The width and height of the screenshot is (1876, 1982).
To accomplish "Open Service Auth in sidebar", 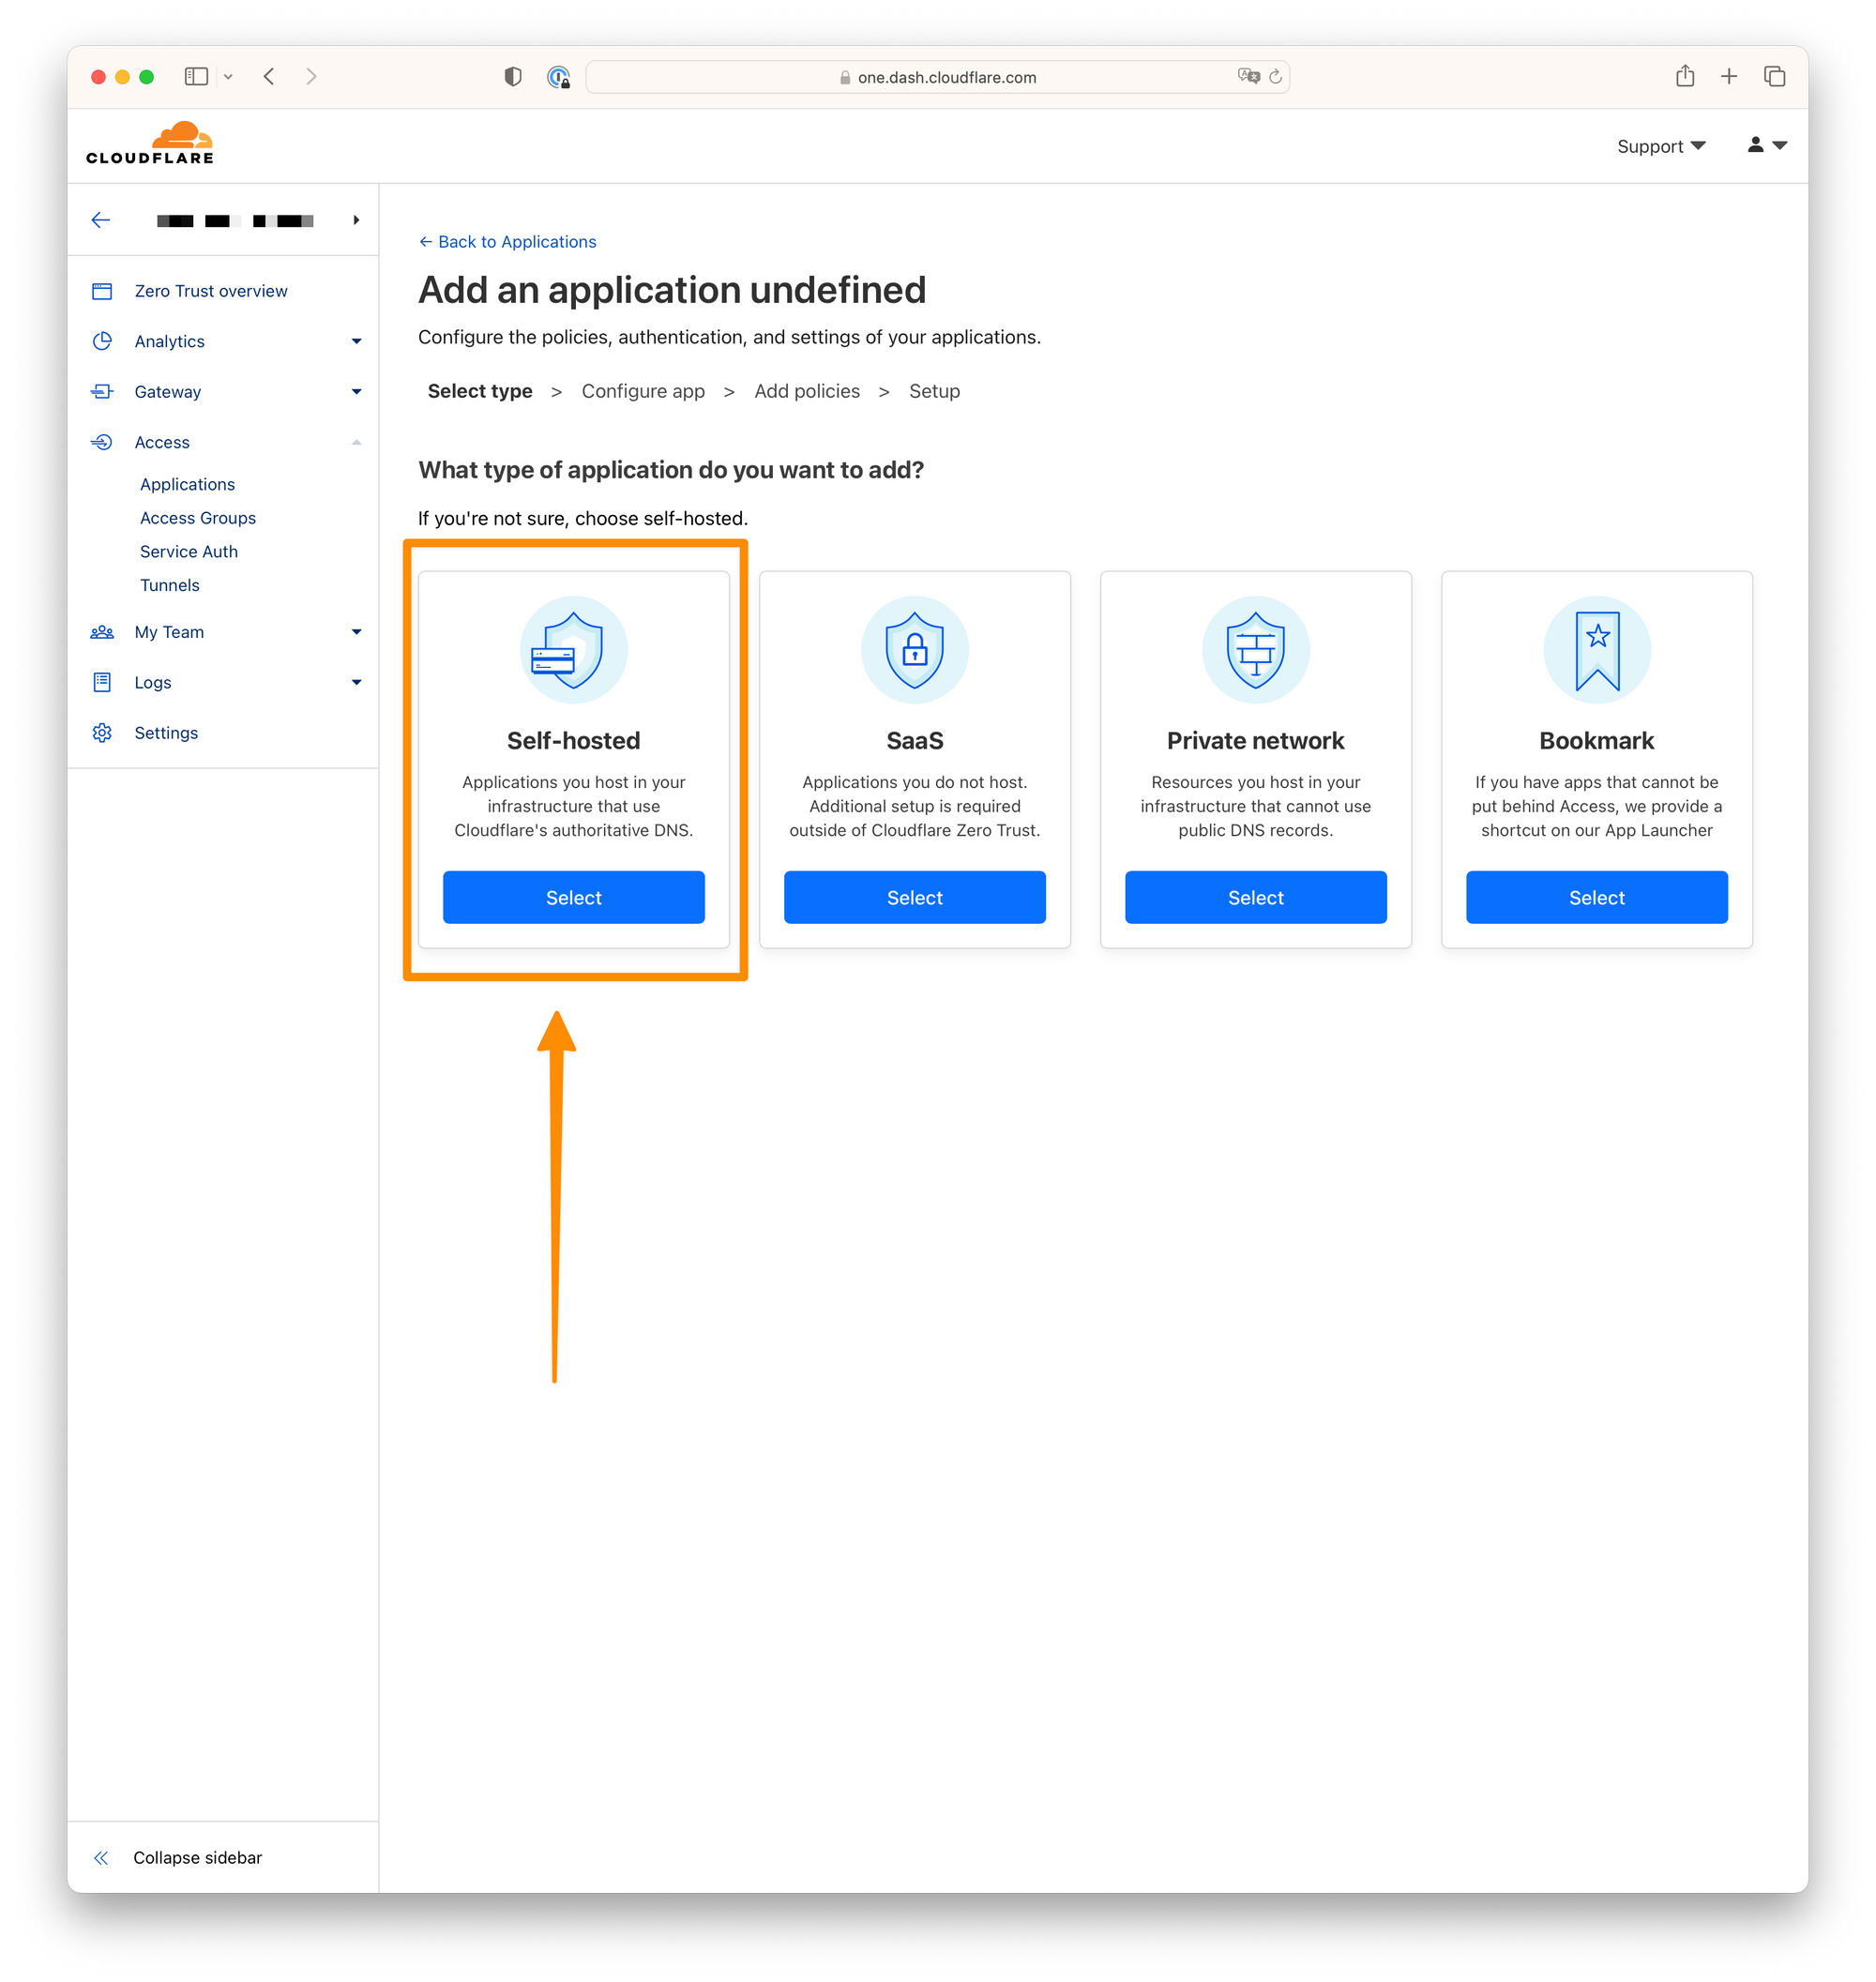I will click(189, 552).
